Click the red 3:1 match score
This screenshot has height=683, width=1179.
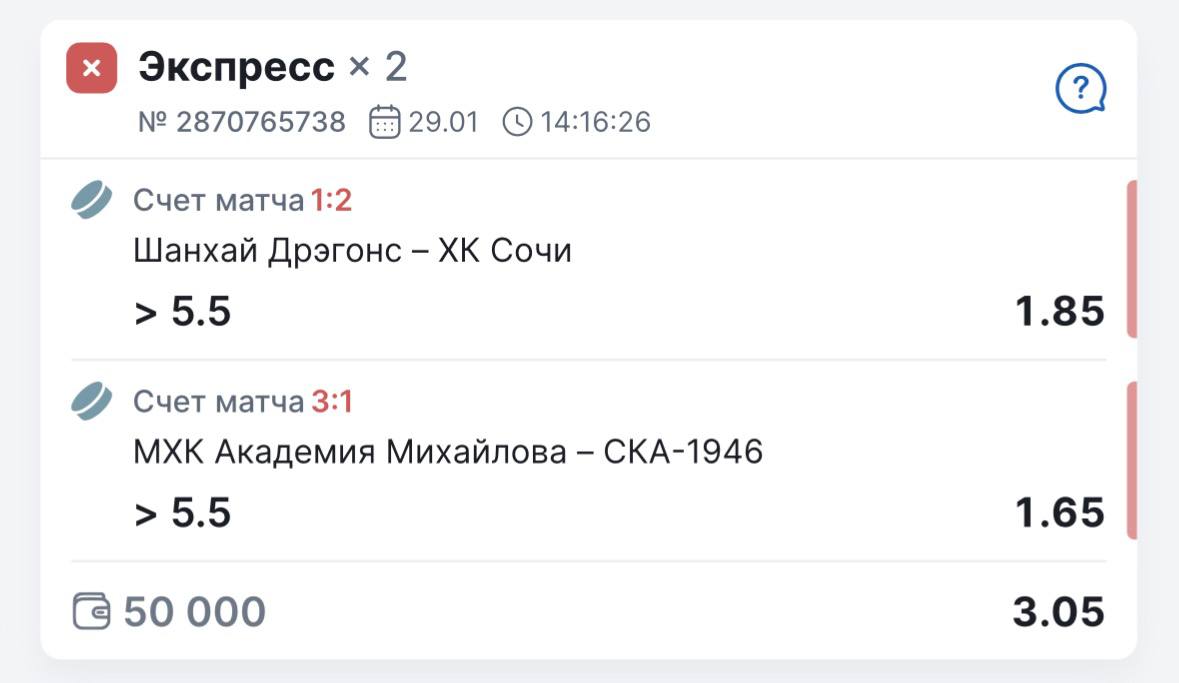coord(332,402)
